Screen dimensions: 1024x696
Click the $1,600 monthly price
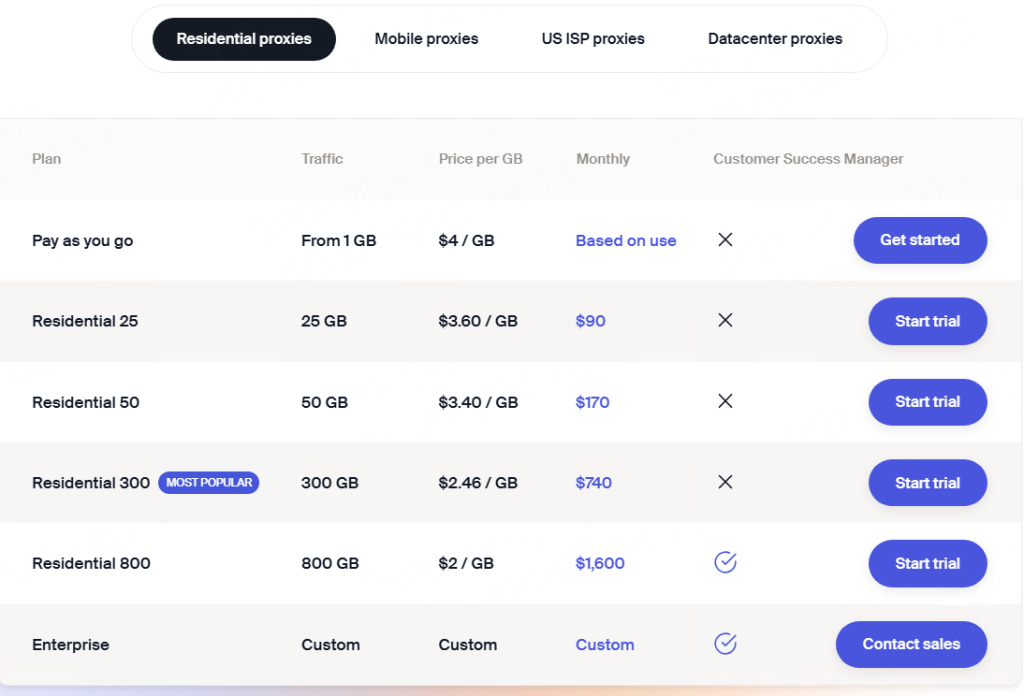tap(600, 564)
